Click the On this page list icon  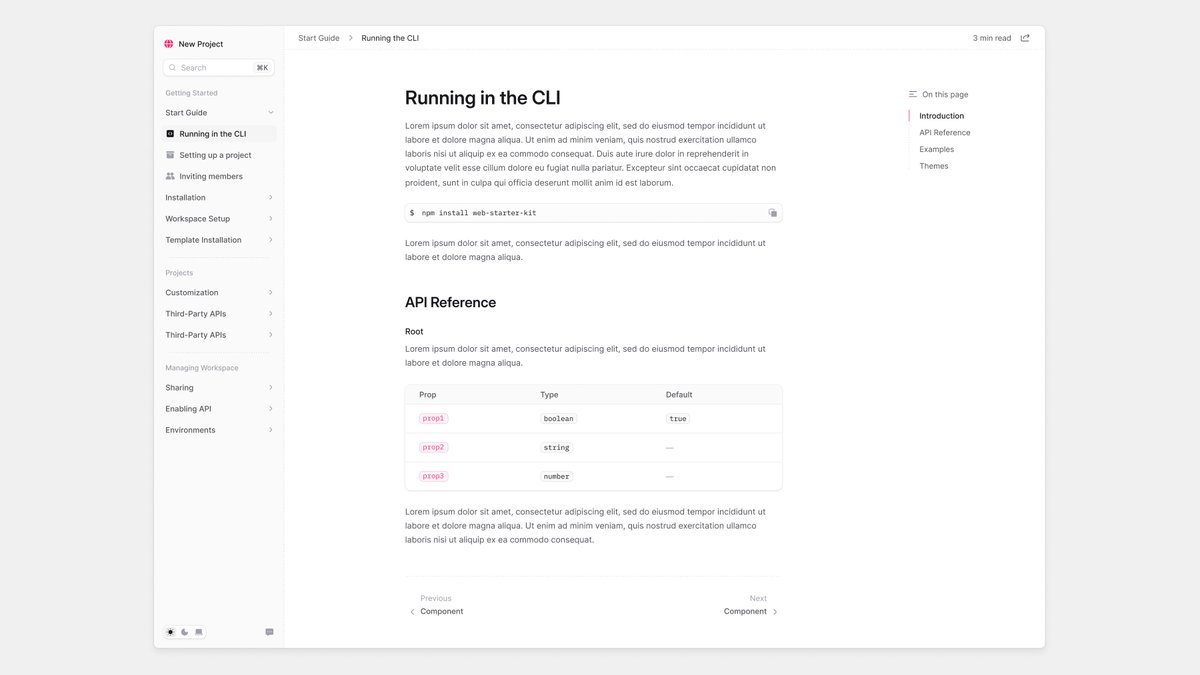913,93
